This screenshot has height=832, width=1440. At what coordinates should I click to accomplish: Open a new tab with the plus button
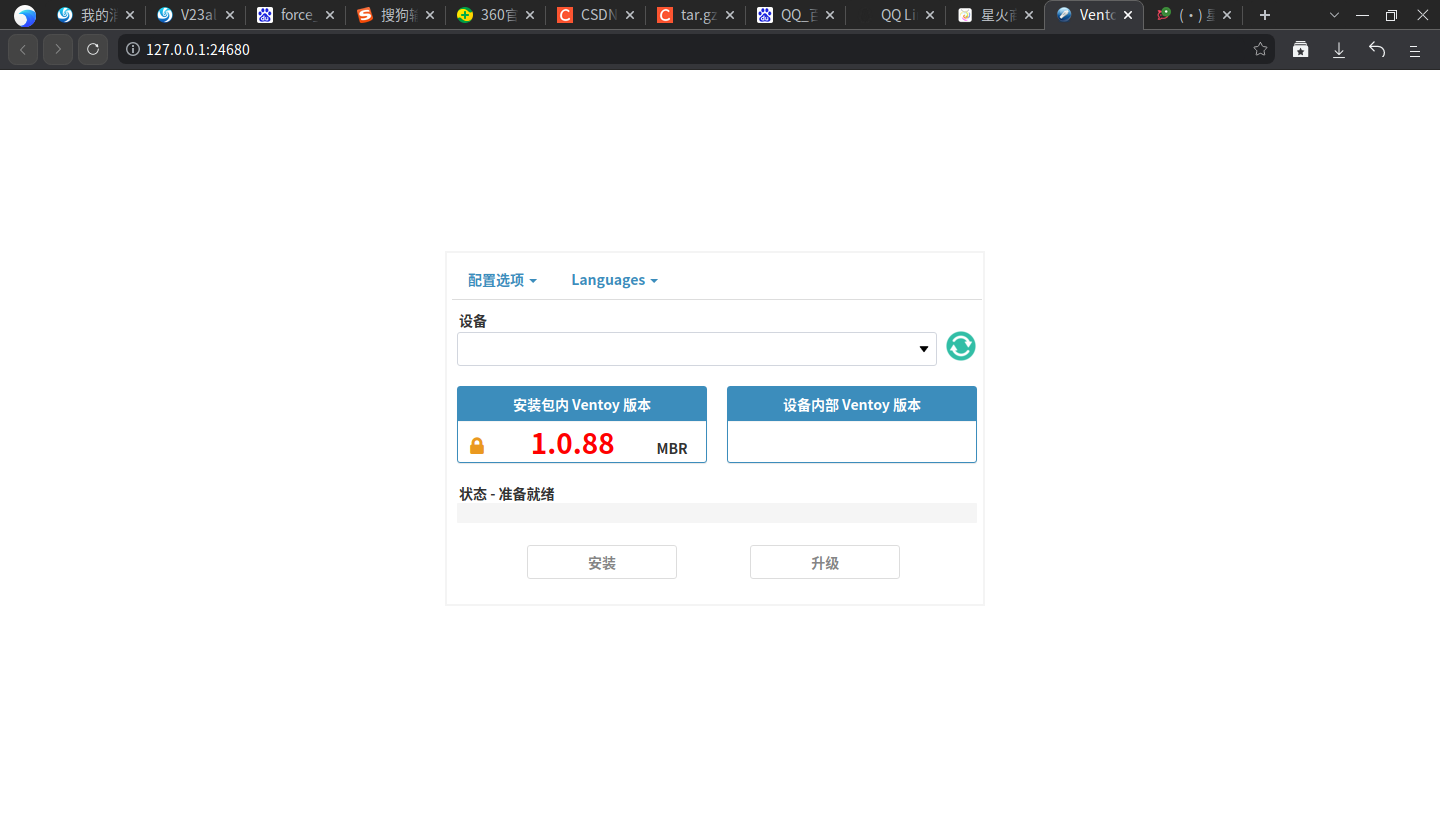[1265, 15]
